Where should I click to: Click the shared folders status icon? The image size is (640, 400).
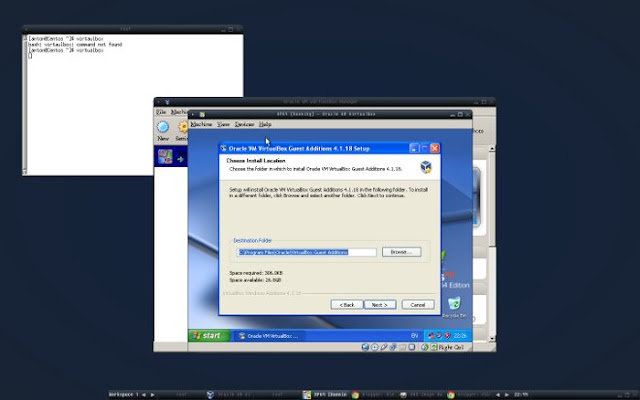click(402, 347)
